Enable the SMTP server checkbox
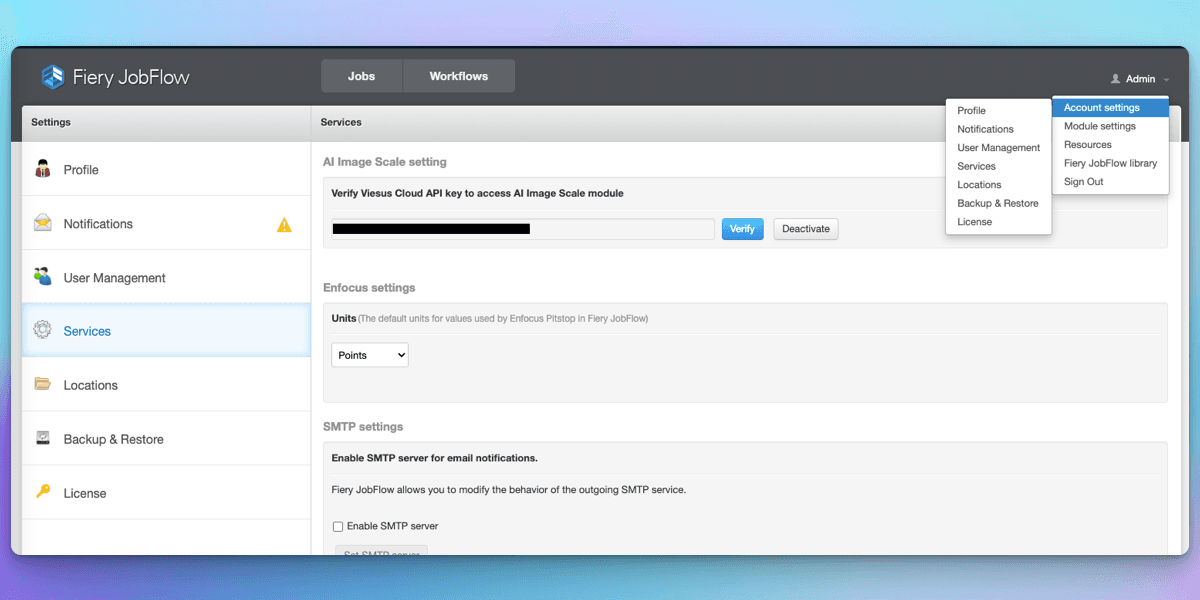The width and height of the screenshot is (1200, 600). (x=338, y=526)
